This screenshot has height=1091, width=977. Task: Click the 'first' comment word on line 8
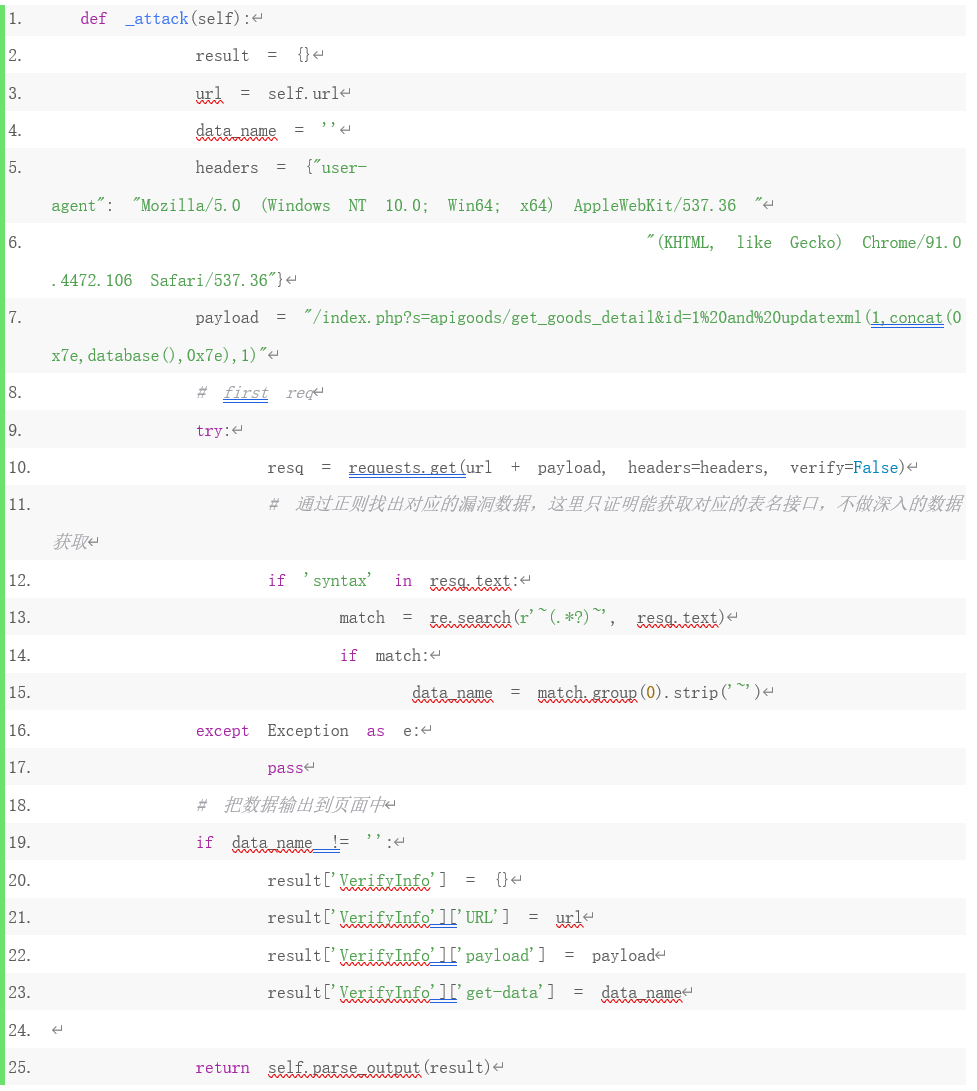pos(246,393)
